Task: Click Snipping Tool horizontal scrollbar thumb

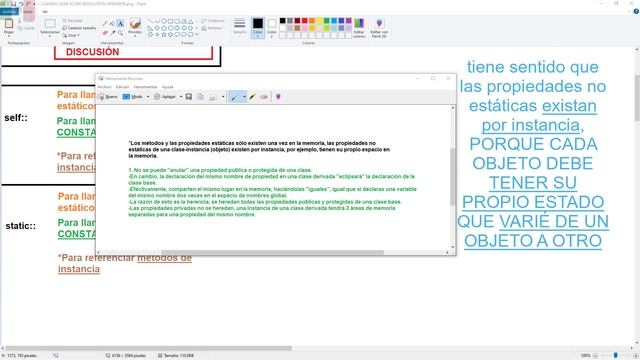Action: [x=272, y=253]
